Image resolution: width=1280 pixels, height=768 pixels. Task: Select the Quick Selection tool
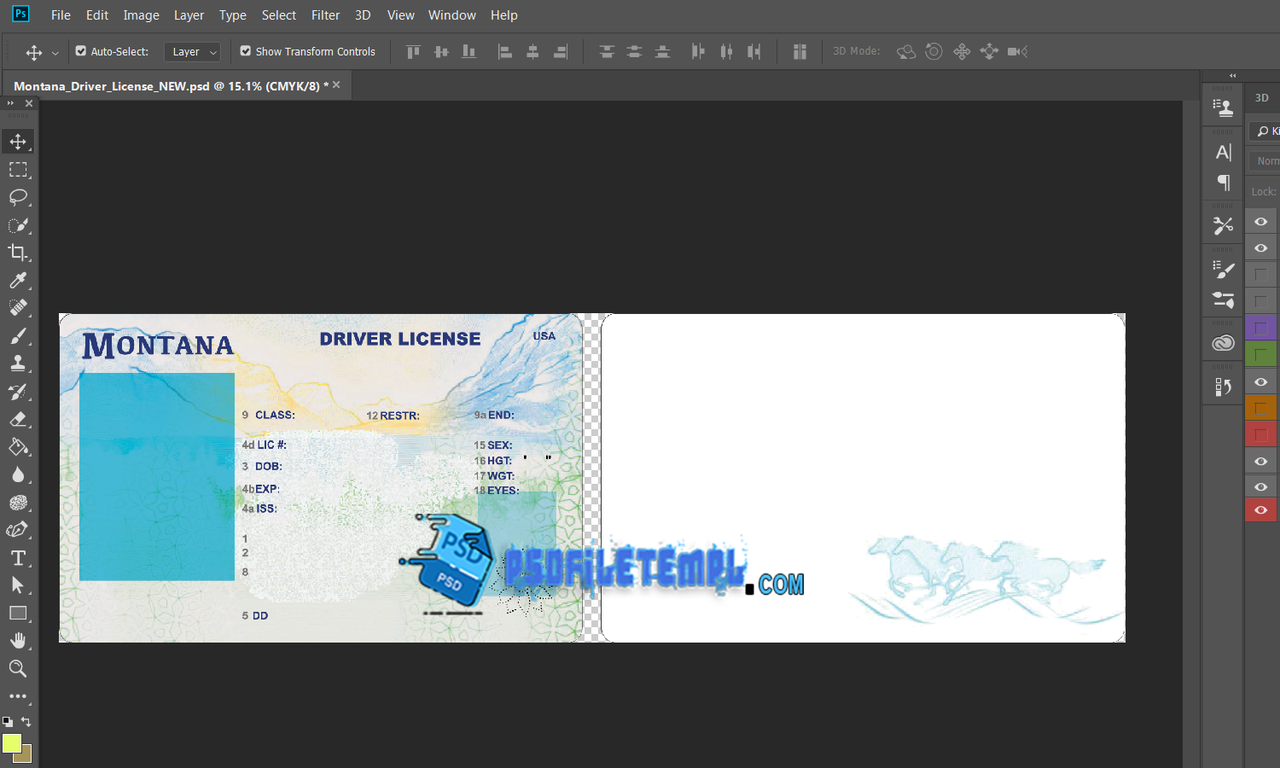18,225
